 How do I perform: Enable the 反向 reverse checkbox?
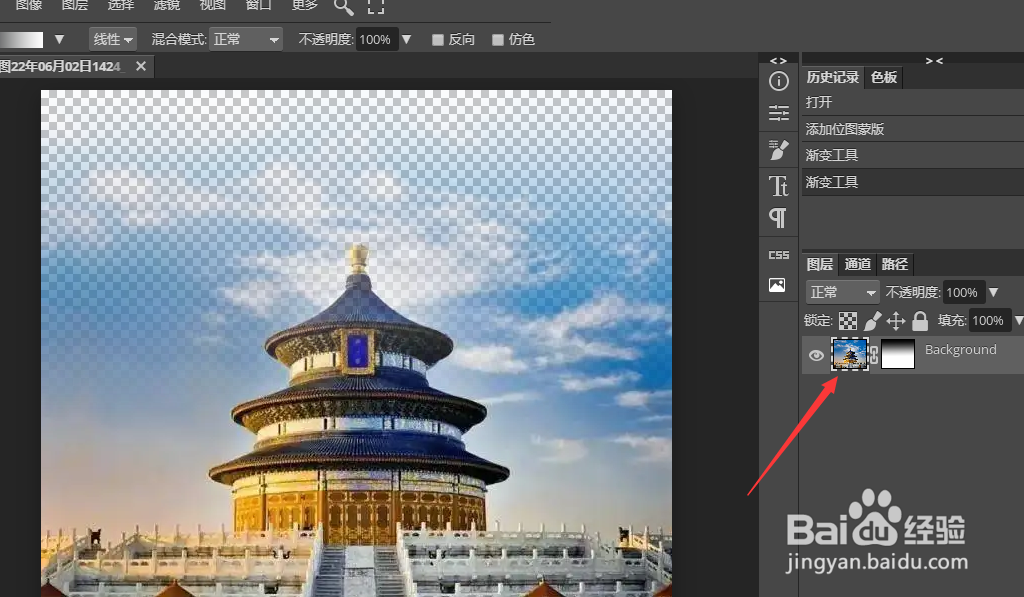pyautogui.click(x=436, y=39)
